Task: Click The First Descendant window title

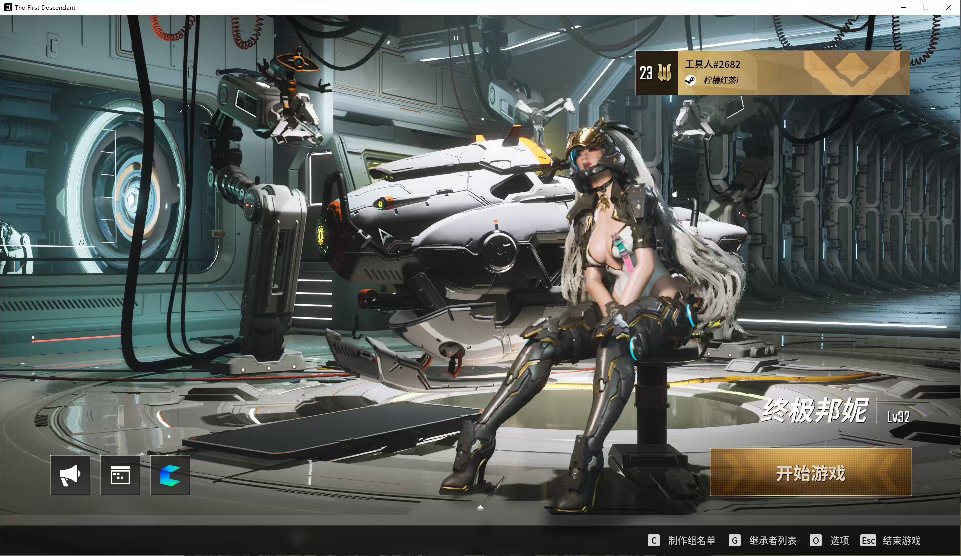Action: [x=45, y=7]
